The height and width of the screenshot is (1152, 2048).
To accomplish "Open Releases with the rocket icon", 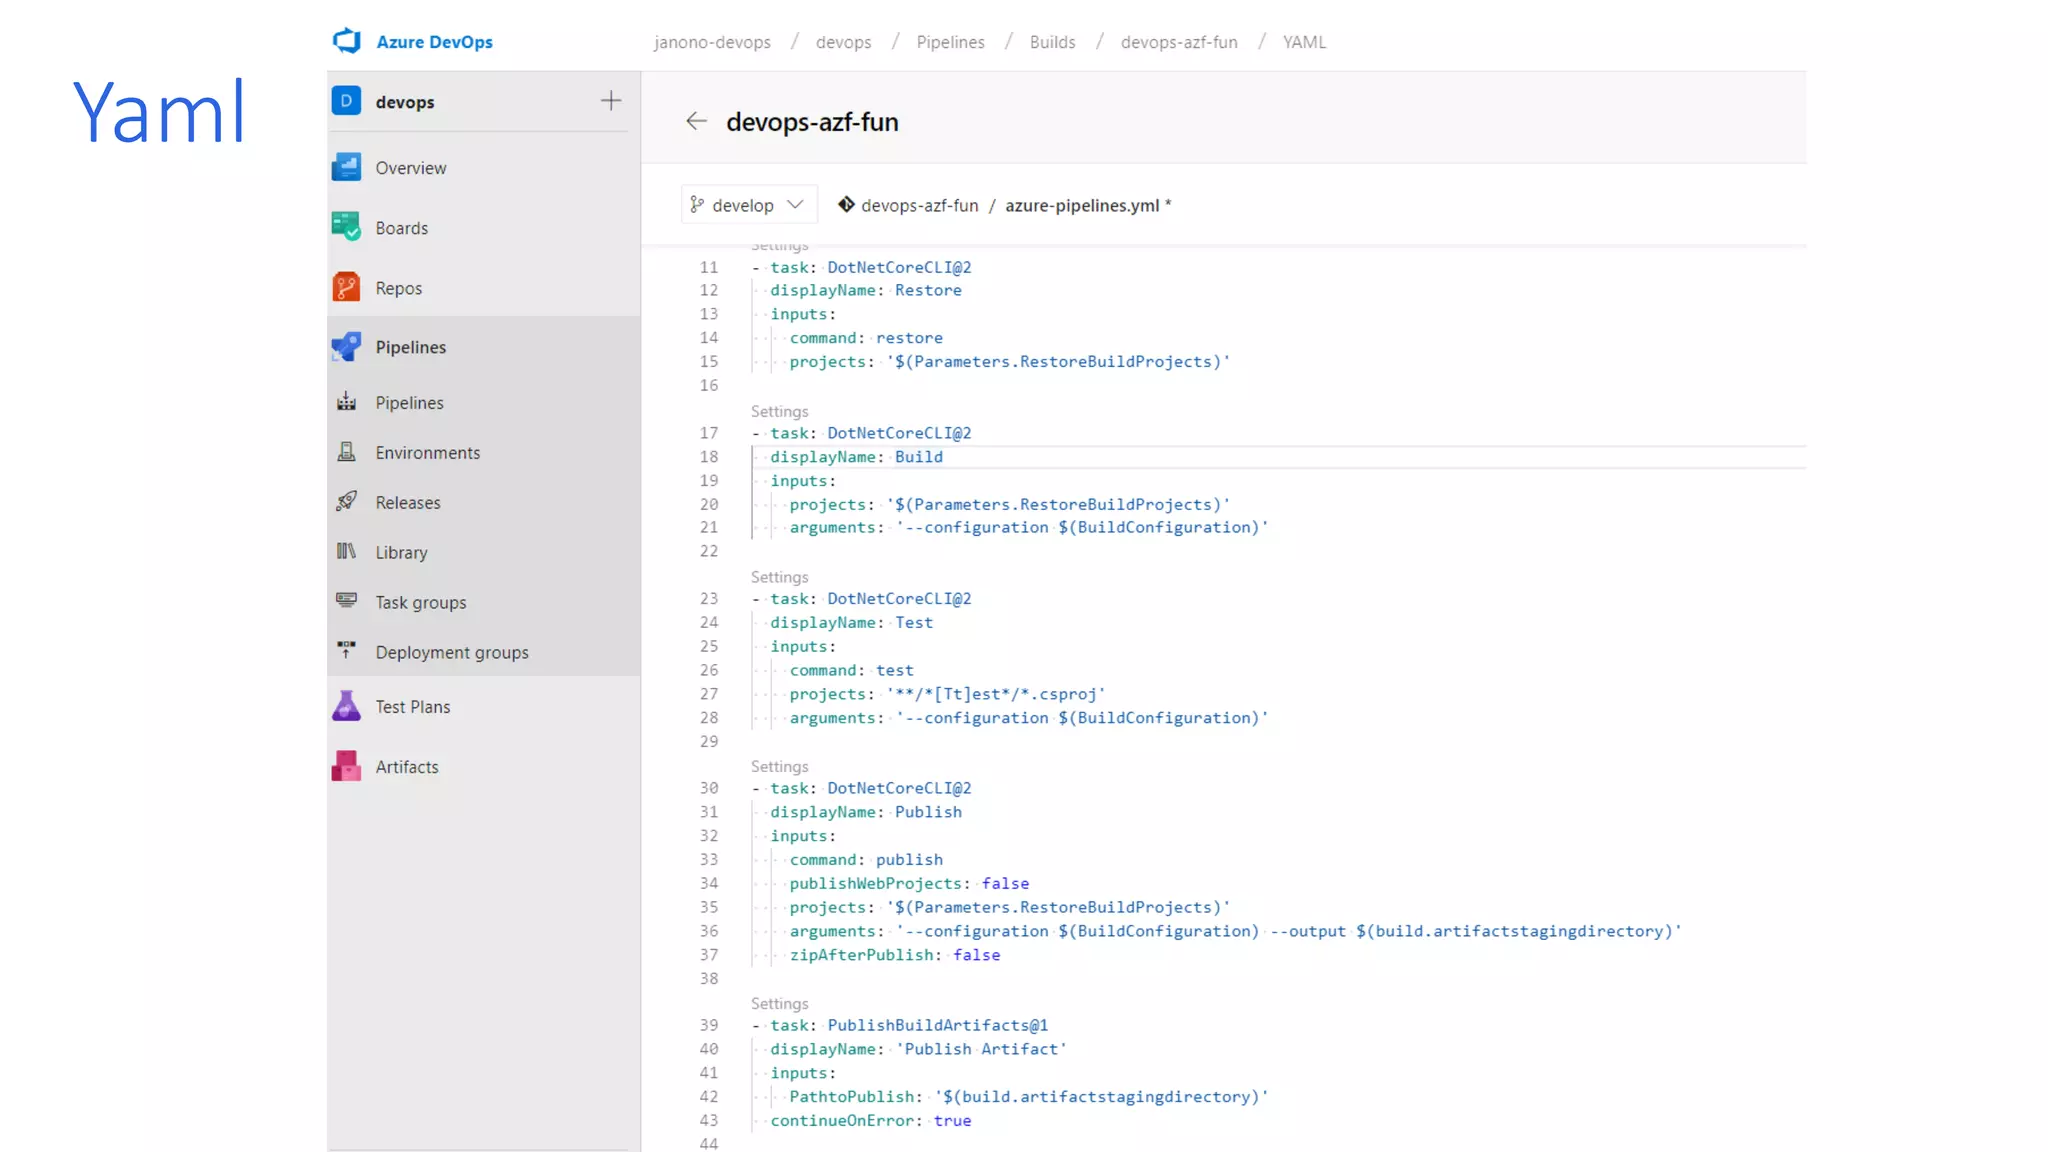I will [346, 502].
